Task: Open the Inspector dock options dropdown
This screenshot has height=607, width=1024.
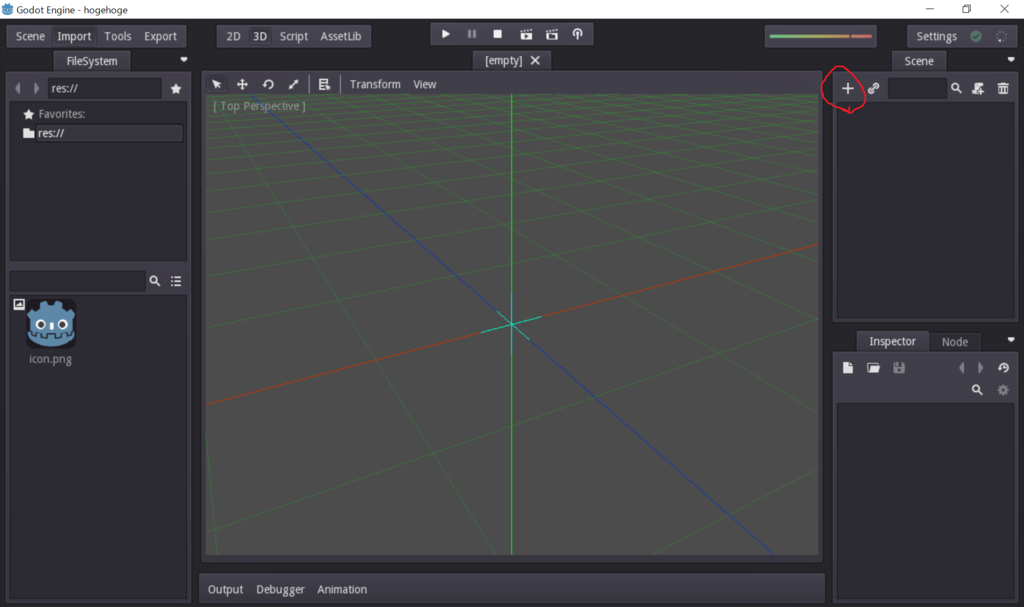Action: [x=1011, y=340]
